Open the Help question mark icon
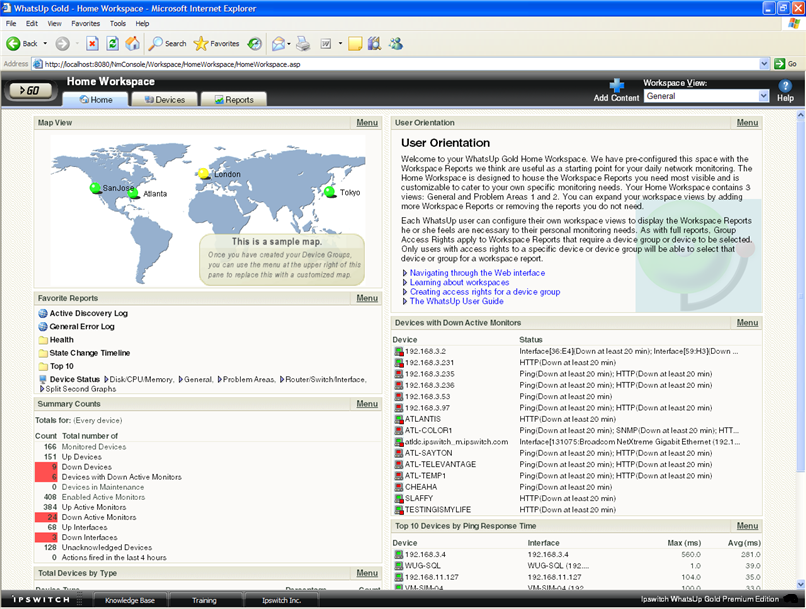The image size is (806, 609). pyautogui.click(x=785, y=87)
